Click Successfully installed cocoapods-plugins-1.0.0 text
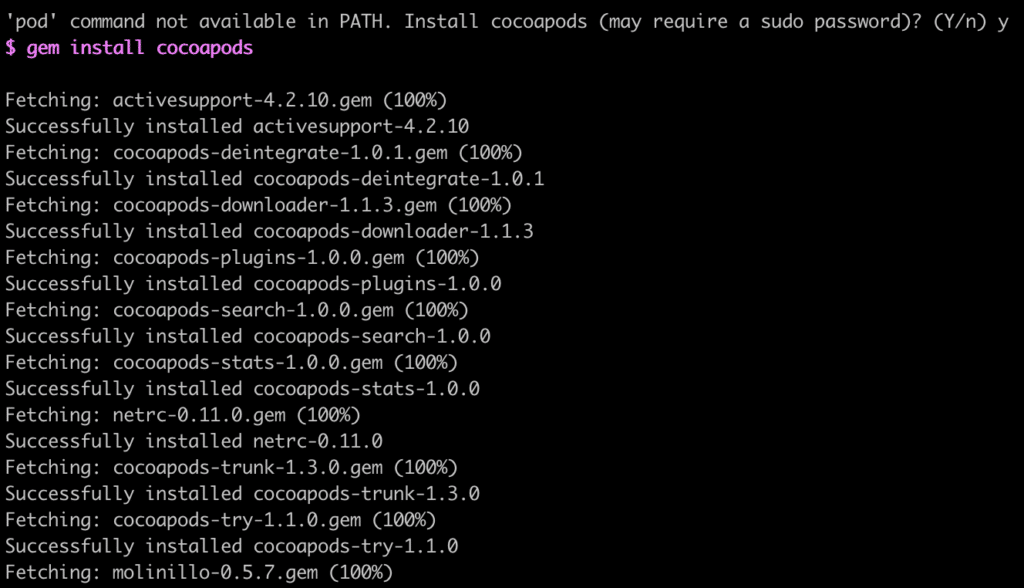Viewport: 1024px width, 588px height. pyautogui.click(x=253, y=284)
